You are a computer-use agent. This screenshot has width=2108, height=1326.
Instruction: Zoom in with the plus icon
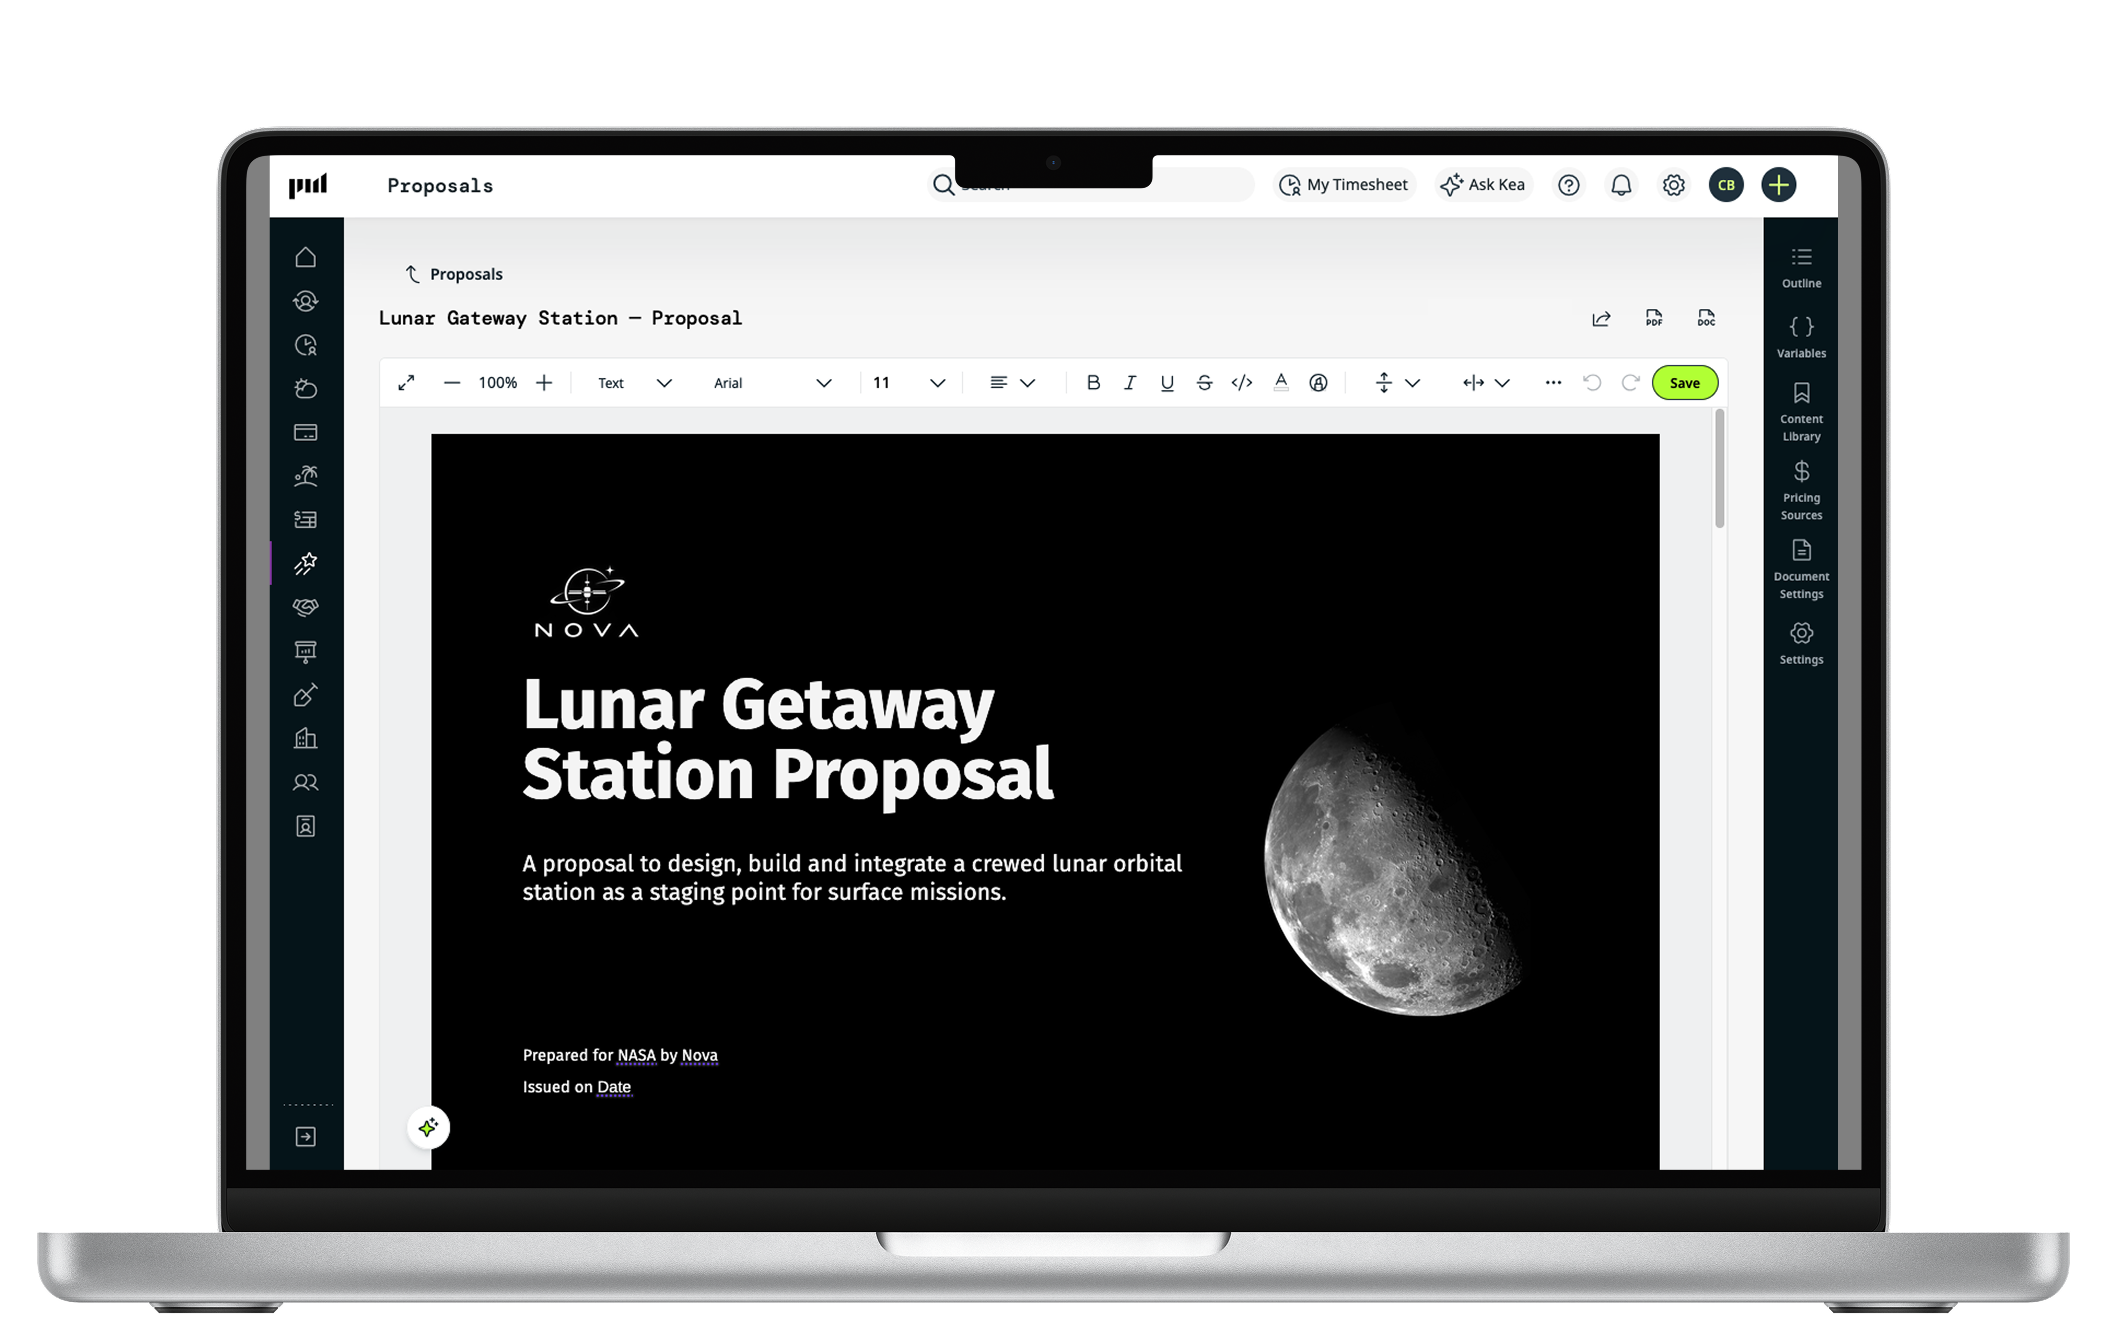click(544, 383)
